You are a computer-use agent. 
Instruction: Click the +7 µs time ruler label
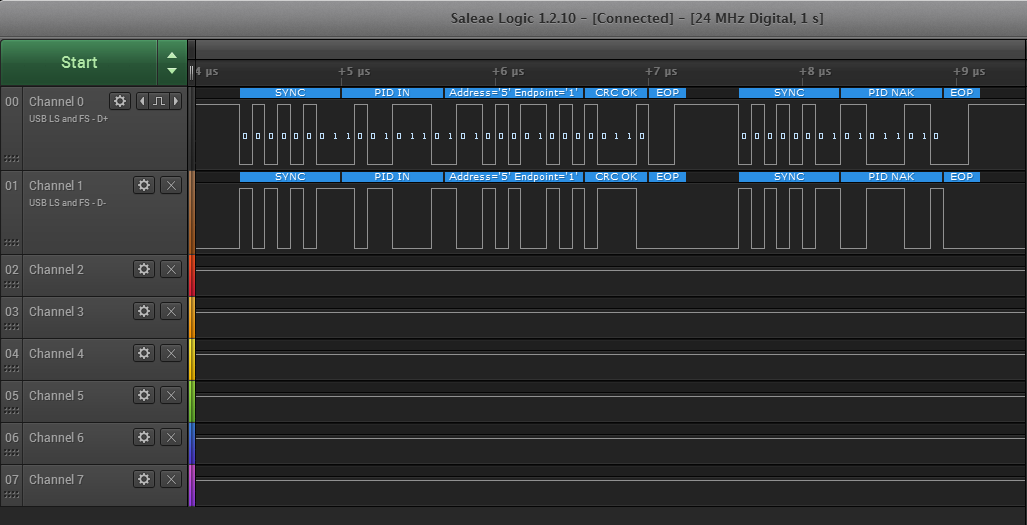(662, 71)
